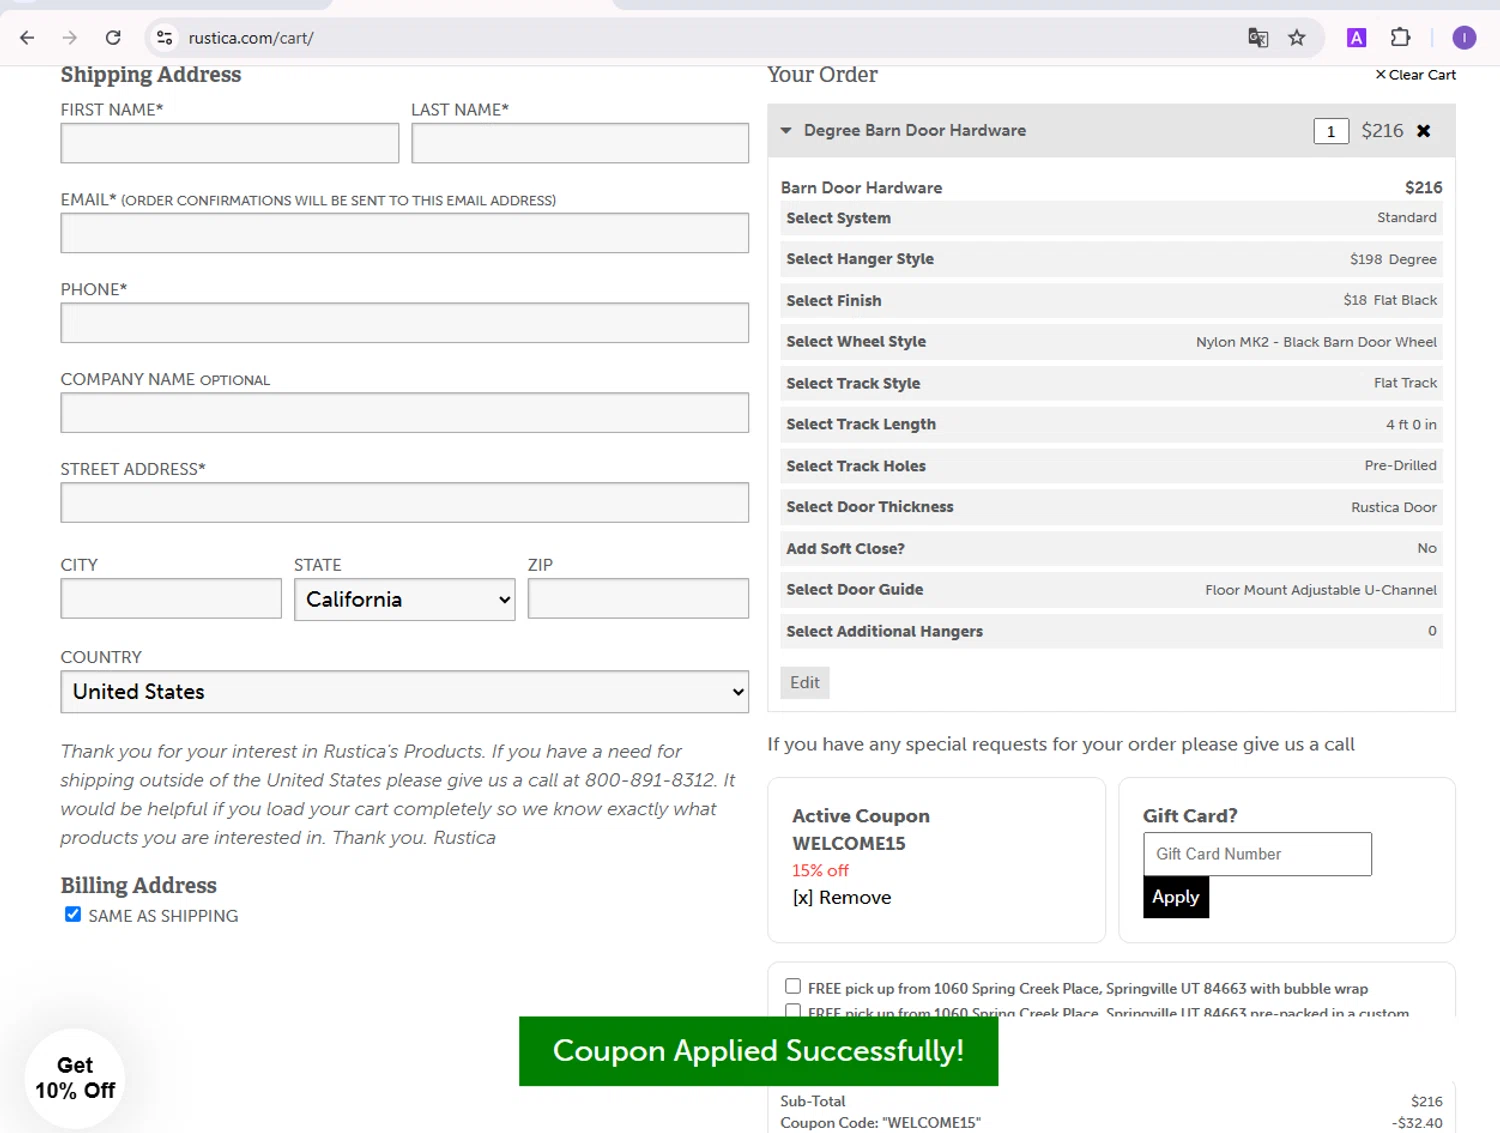Click the Select Hanger Style row
Screen dimensions: 1500x1133
coord(1111,259)
